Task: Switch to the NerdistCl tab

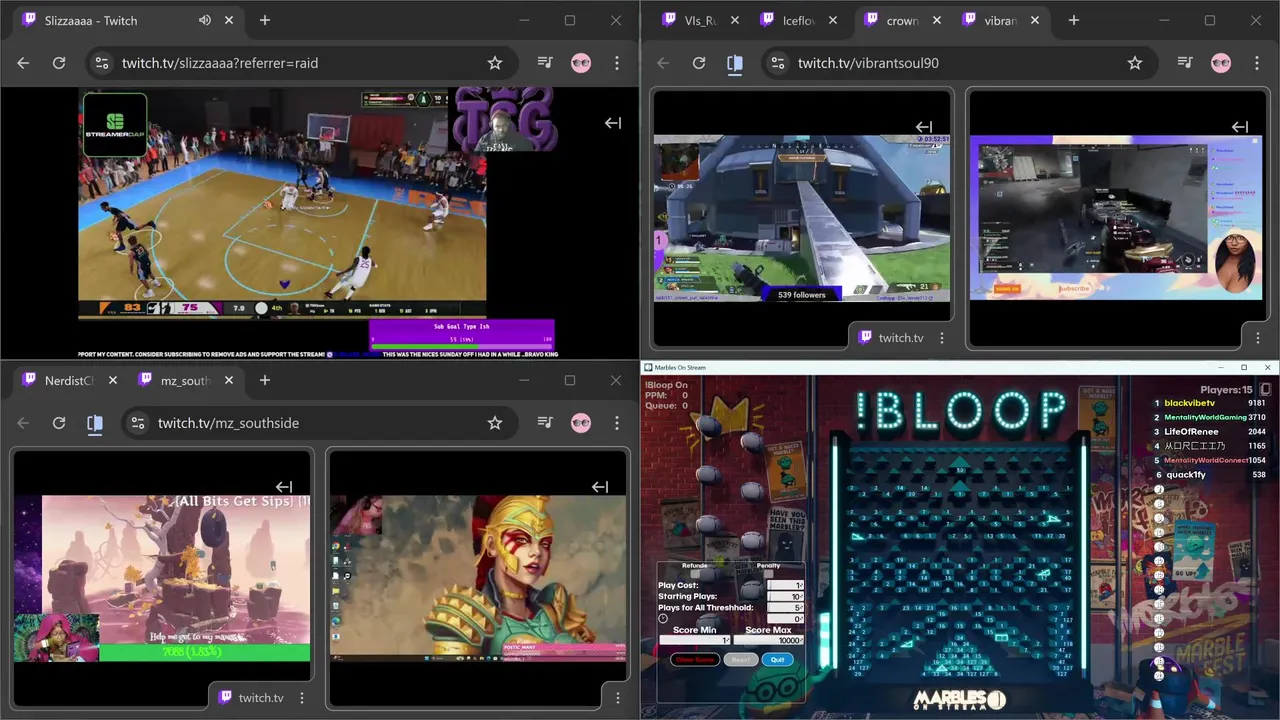Action: point(69,380)
